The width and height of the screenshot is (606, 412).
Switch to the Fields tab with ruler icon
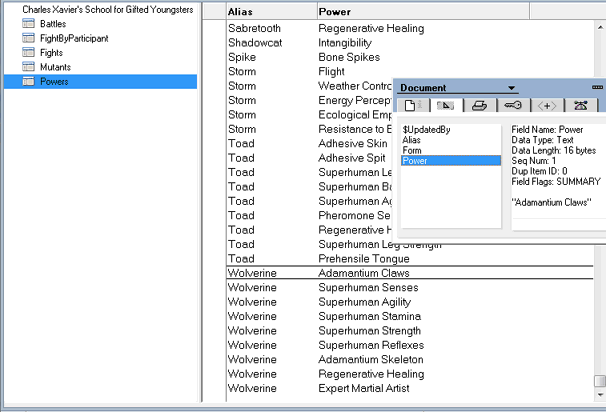point(446,105)
